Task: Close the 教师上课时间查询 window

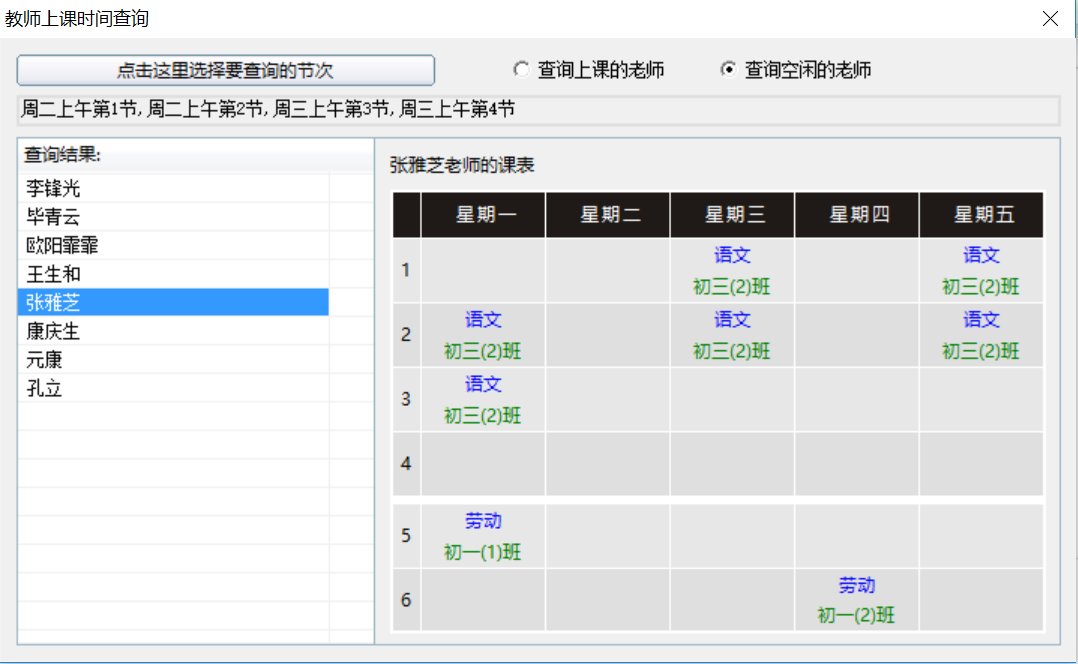Action: (x=1050, y=19)
